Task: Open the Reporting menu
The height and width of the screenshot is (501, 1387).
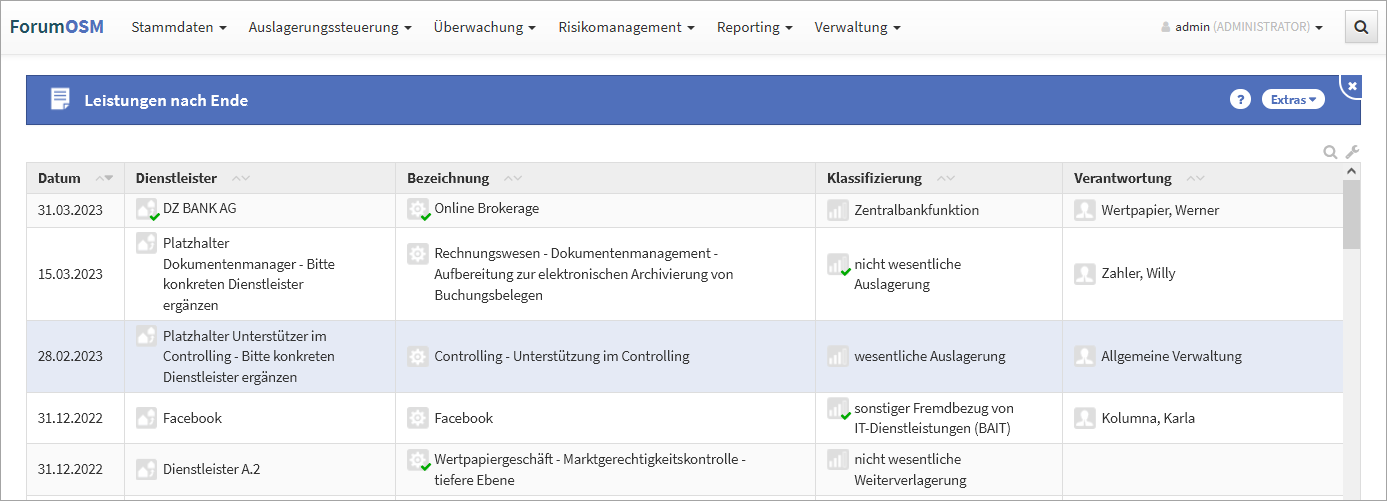Action: pos(754,28)
